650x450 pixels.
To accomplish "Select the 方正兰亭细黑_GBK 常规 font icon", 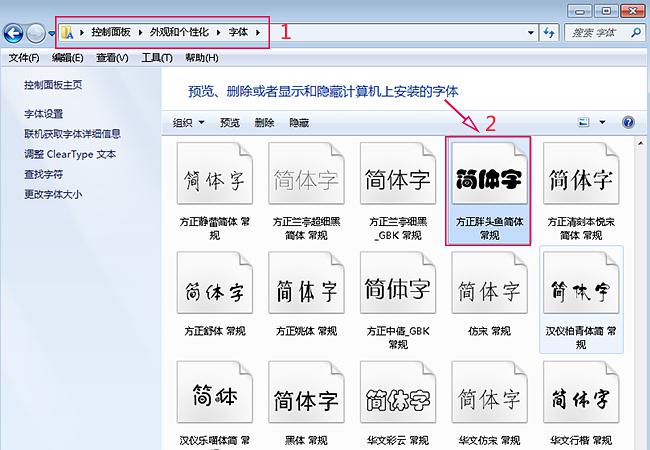I will 398,173.
